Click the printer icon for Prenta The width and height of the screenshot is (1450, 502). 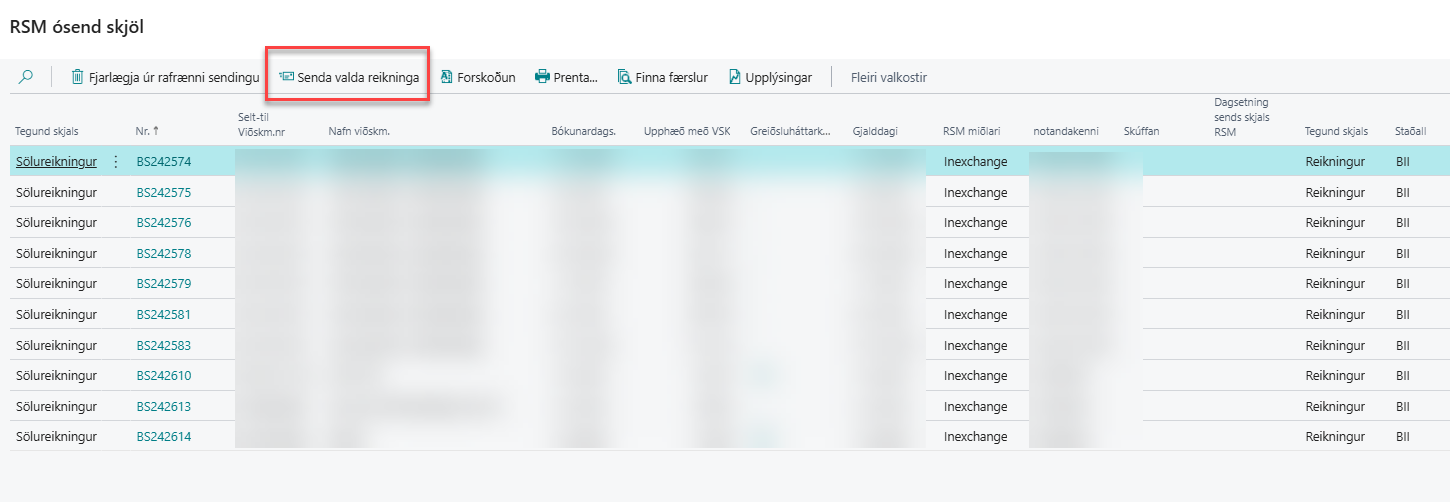(x=542, y=77)
